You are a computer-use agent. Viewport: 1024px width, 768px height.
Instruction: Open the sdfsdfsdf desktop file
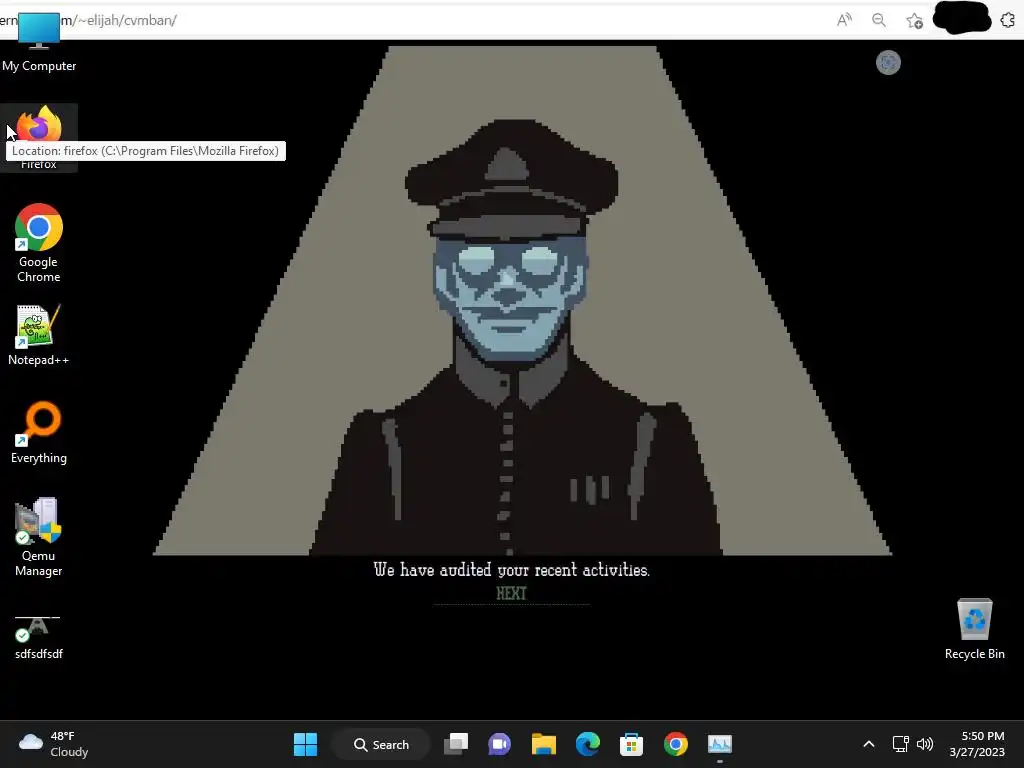[x=39, y=637]
